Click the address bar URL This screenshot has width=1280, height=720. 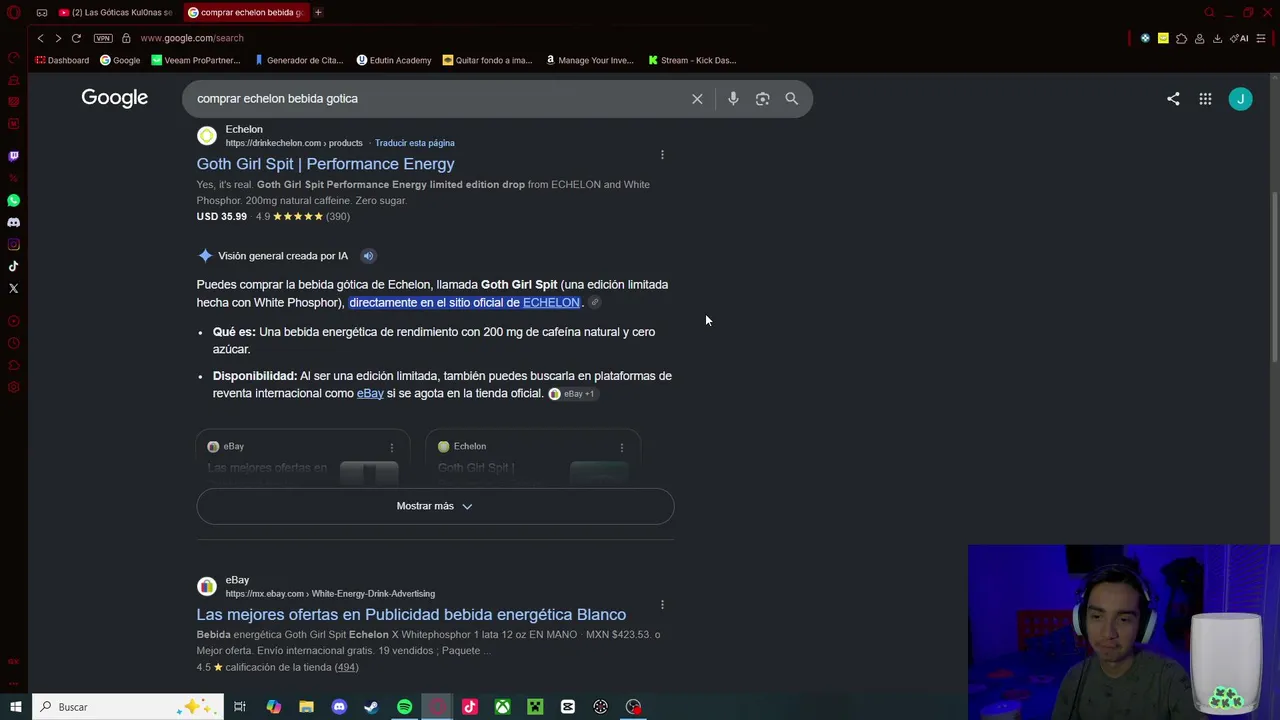tap(192, 38)
